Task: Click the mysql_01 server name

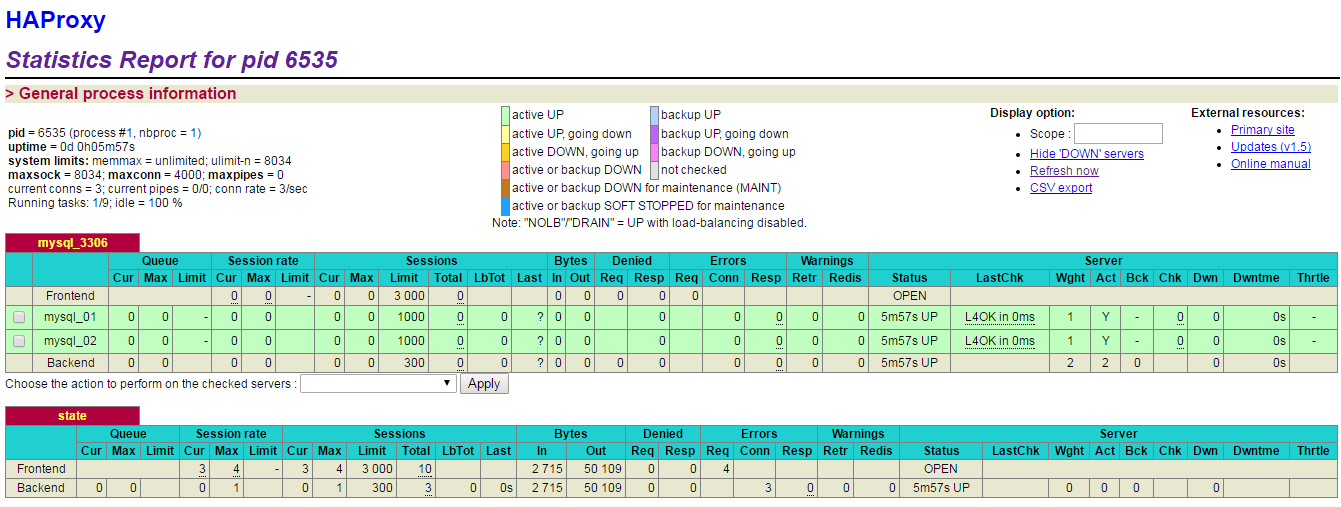Action: [70, 318]
